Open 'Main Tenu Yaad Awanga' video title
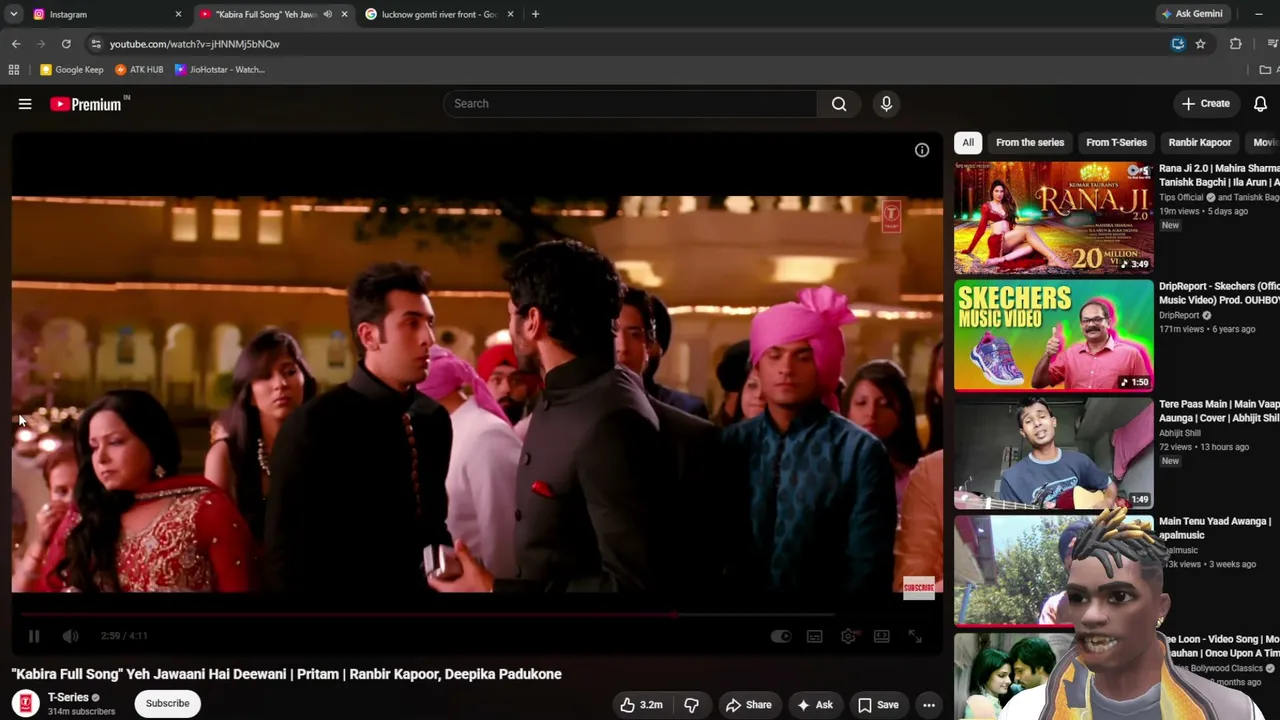This screenshot has width=1280, height=720. coord(1215,528)
